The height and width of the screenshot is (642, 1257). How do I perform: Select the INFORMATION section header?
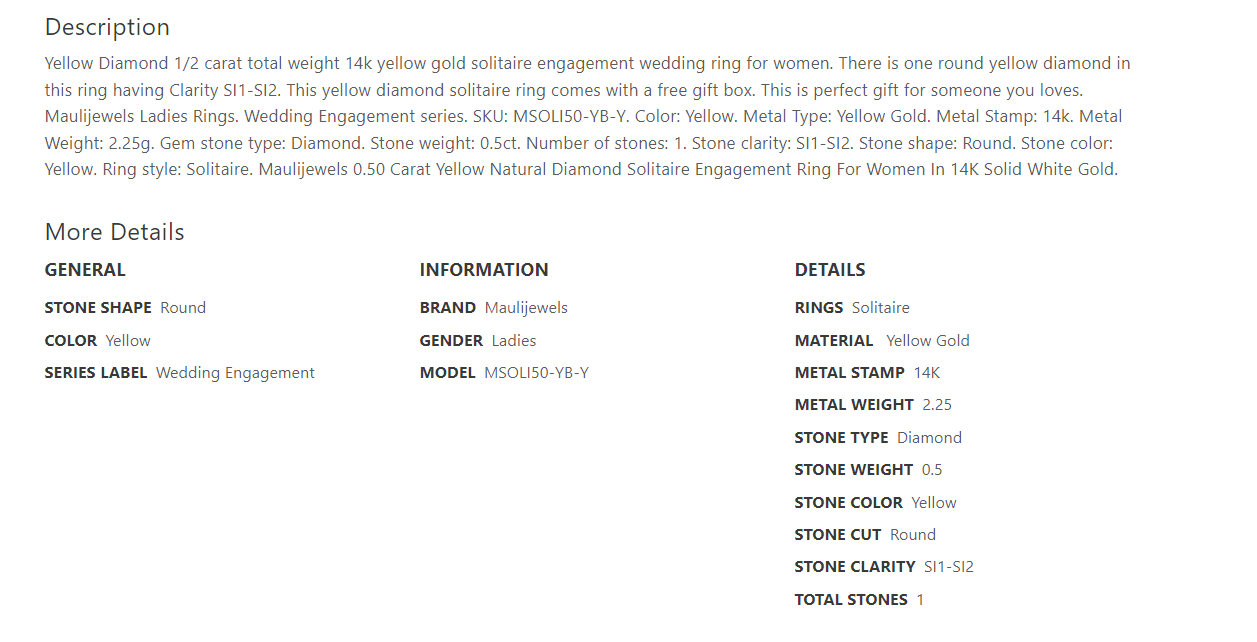(484, 270)
